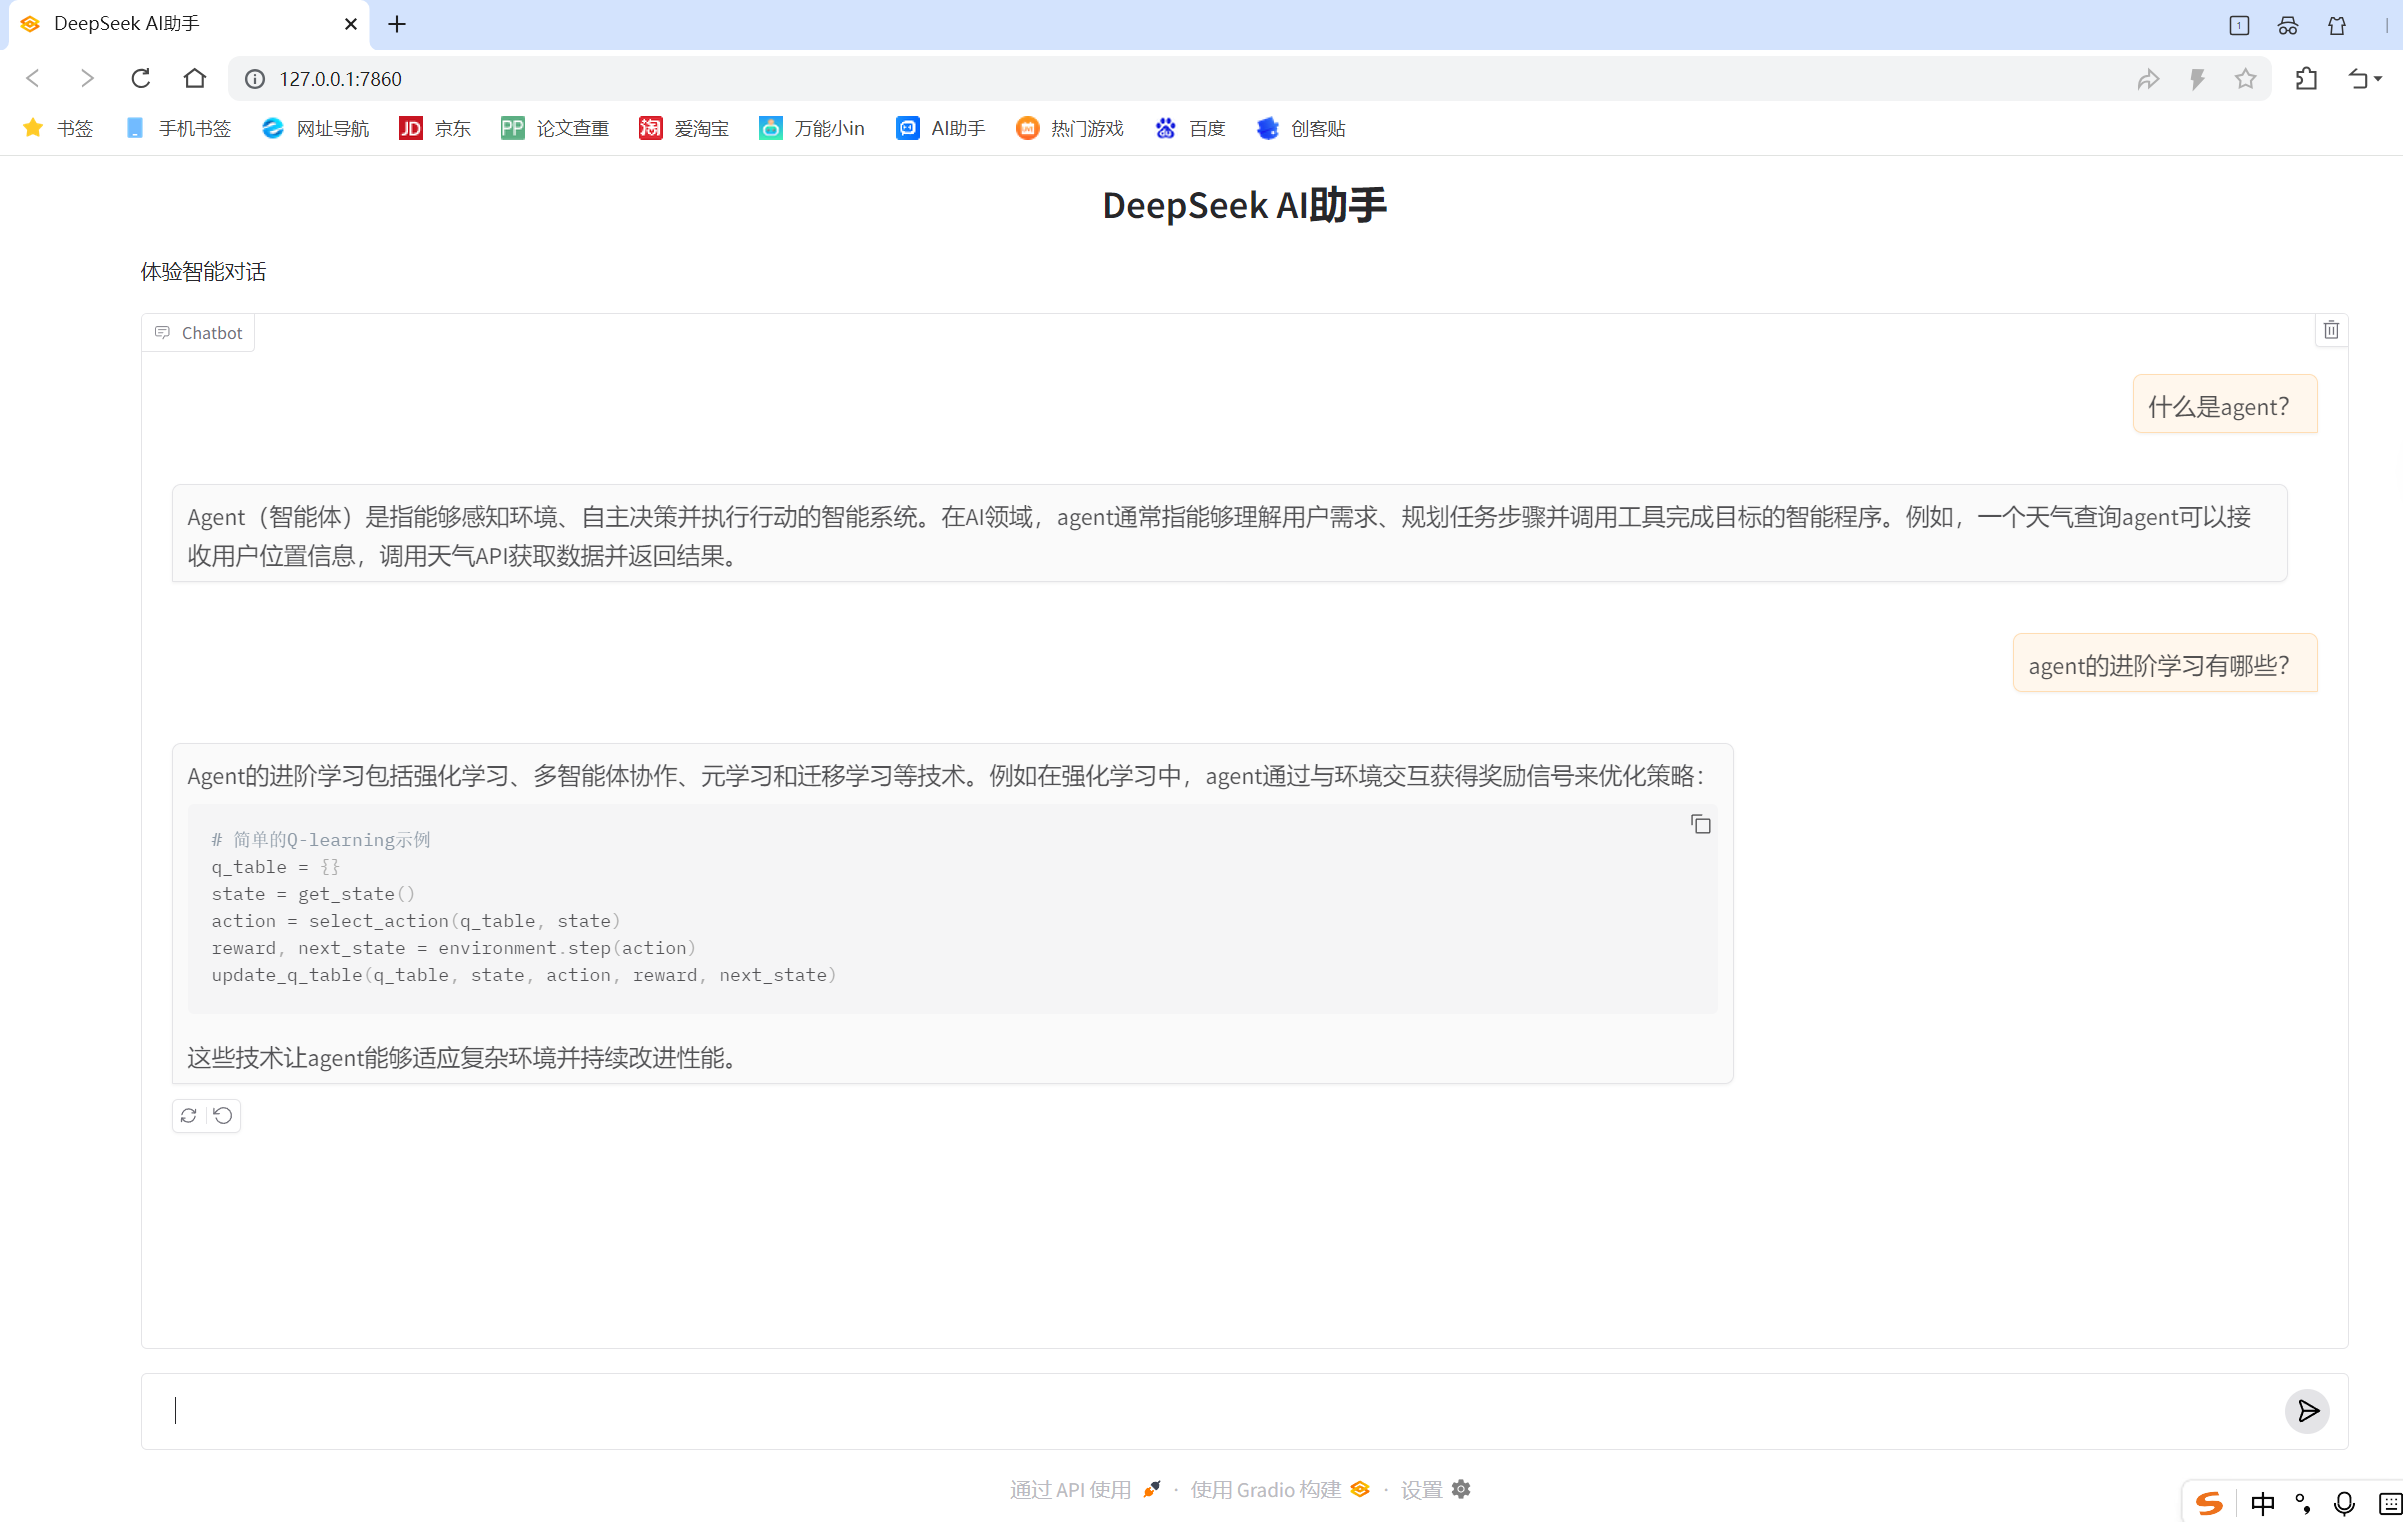Click the code line state = get_state()
Screen dimensions: 2403x1522
coord(312,894)
